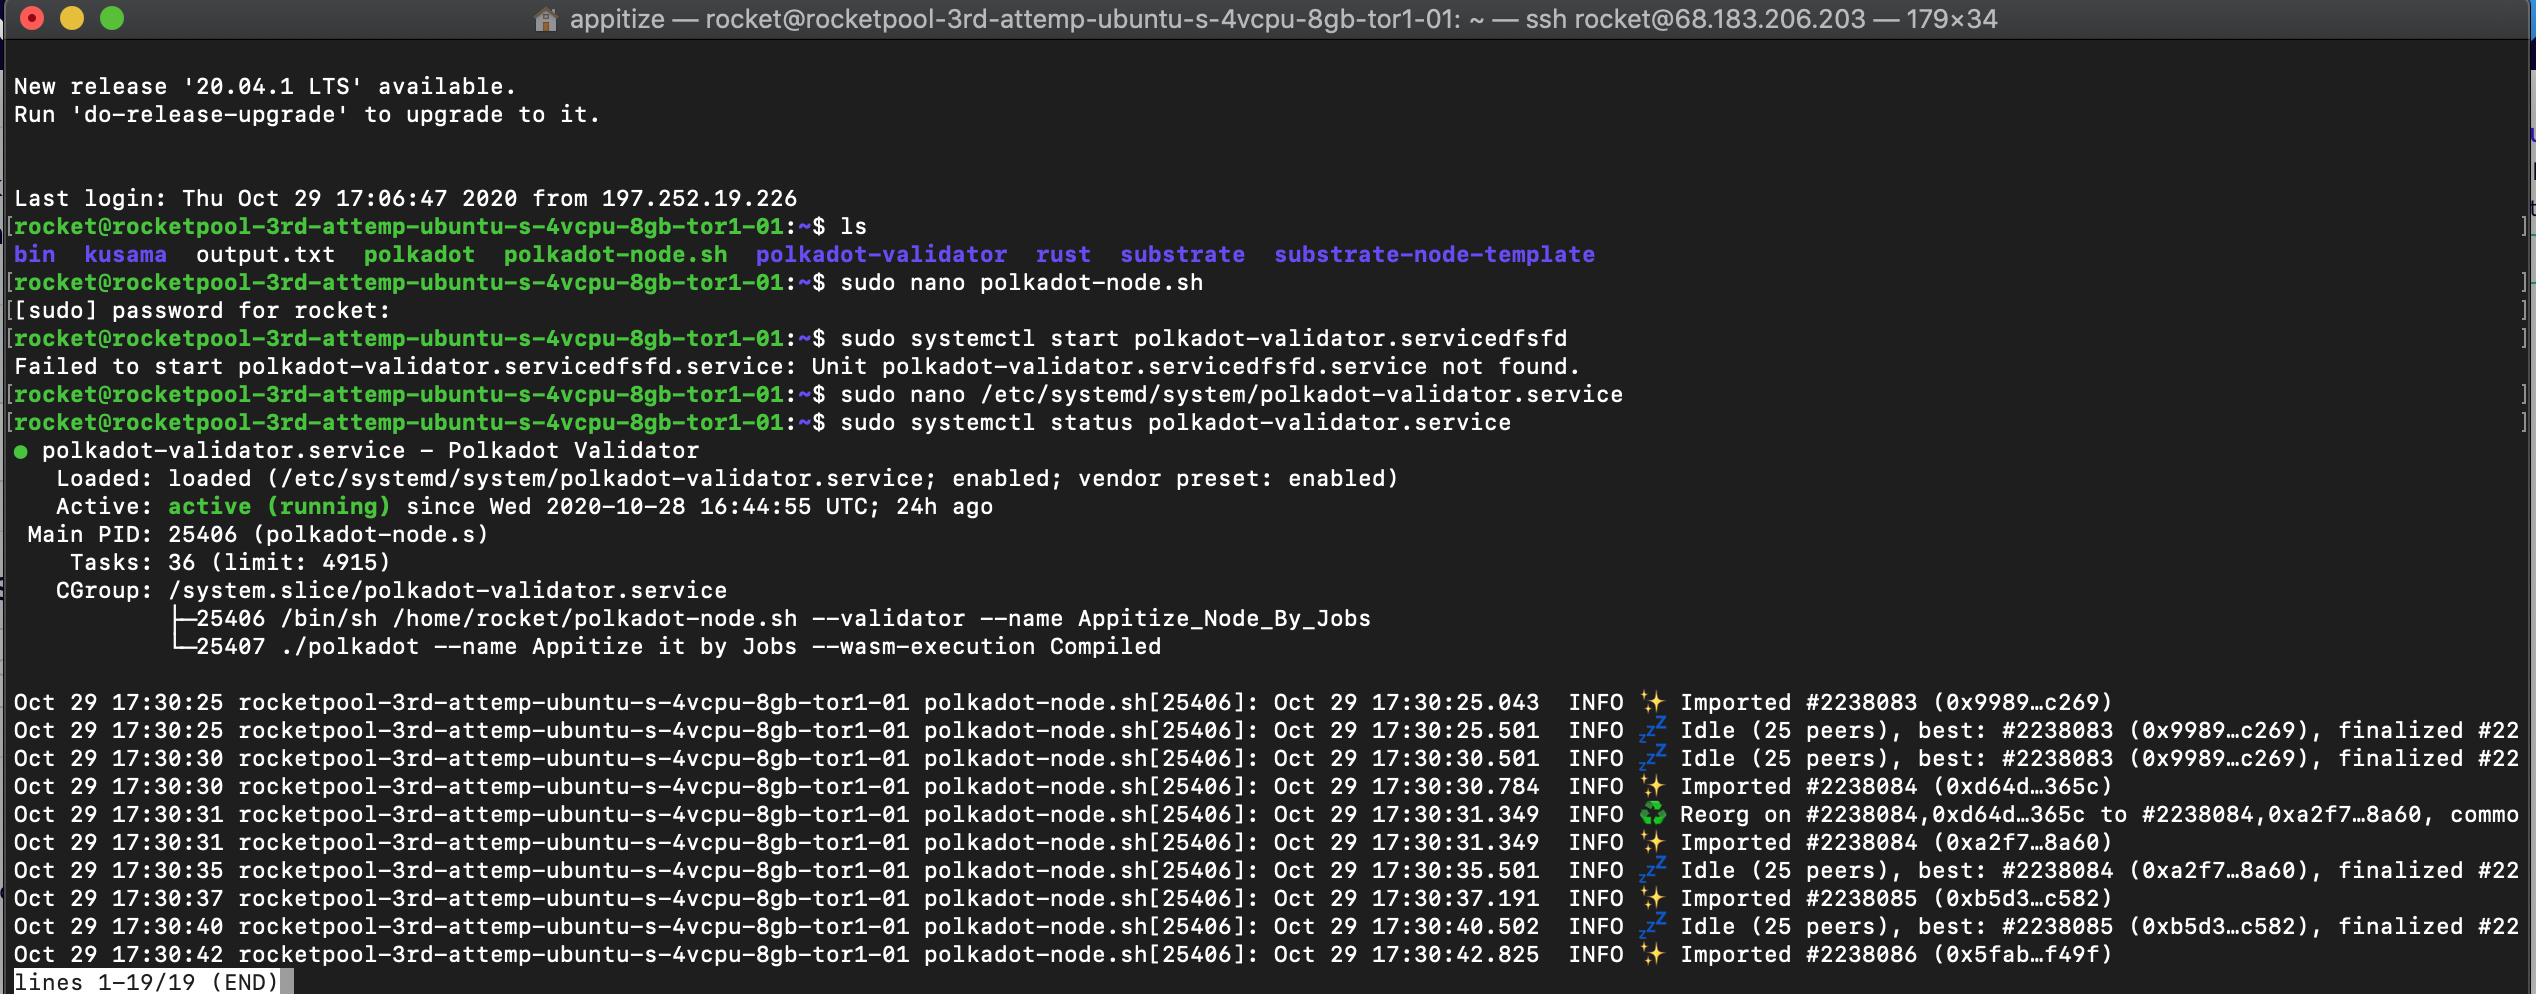Click 'CGroup: /system.slice/polkadot-validator.service' line
This screenshot has height=994, width=2536.
click(391, 591)
